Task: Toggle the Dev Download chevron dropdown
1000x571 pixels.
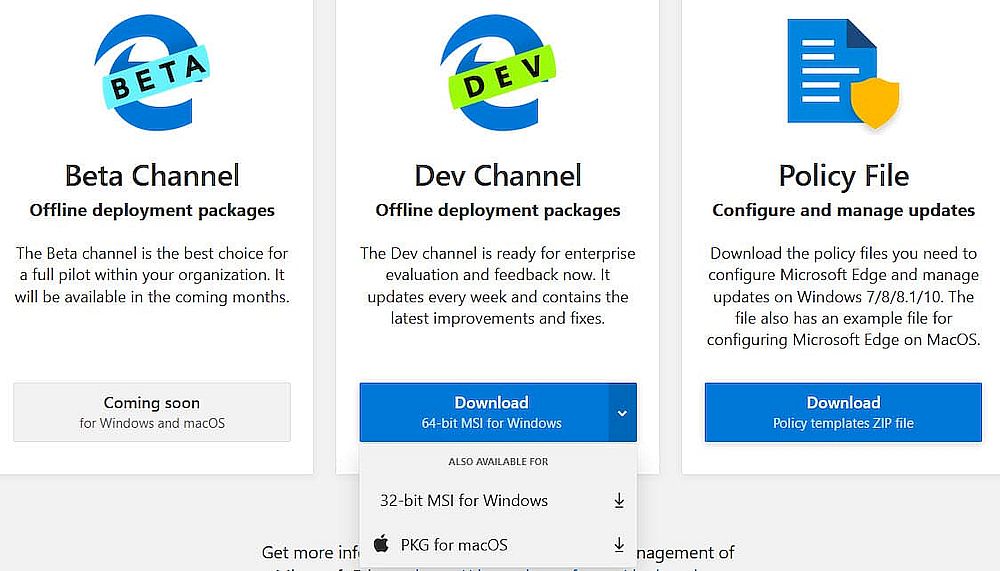Action: (622, 412)
